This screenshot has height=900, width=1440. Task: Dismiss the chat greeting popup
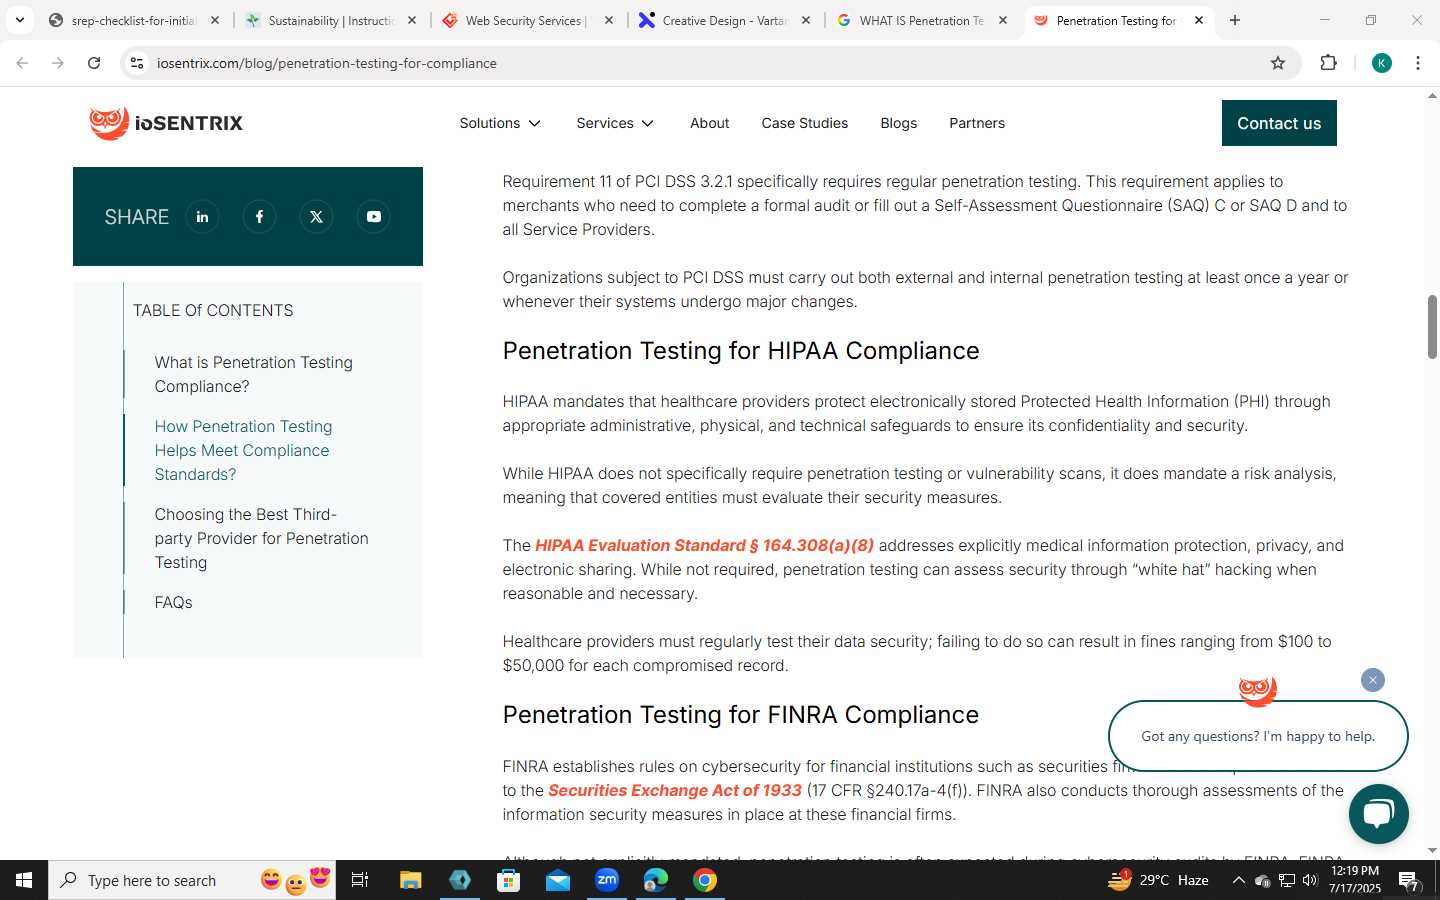point(1372,680)
